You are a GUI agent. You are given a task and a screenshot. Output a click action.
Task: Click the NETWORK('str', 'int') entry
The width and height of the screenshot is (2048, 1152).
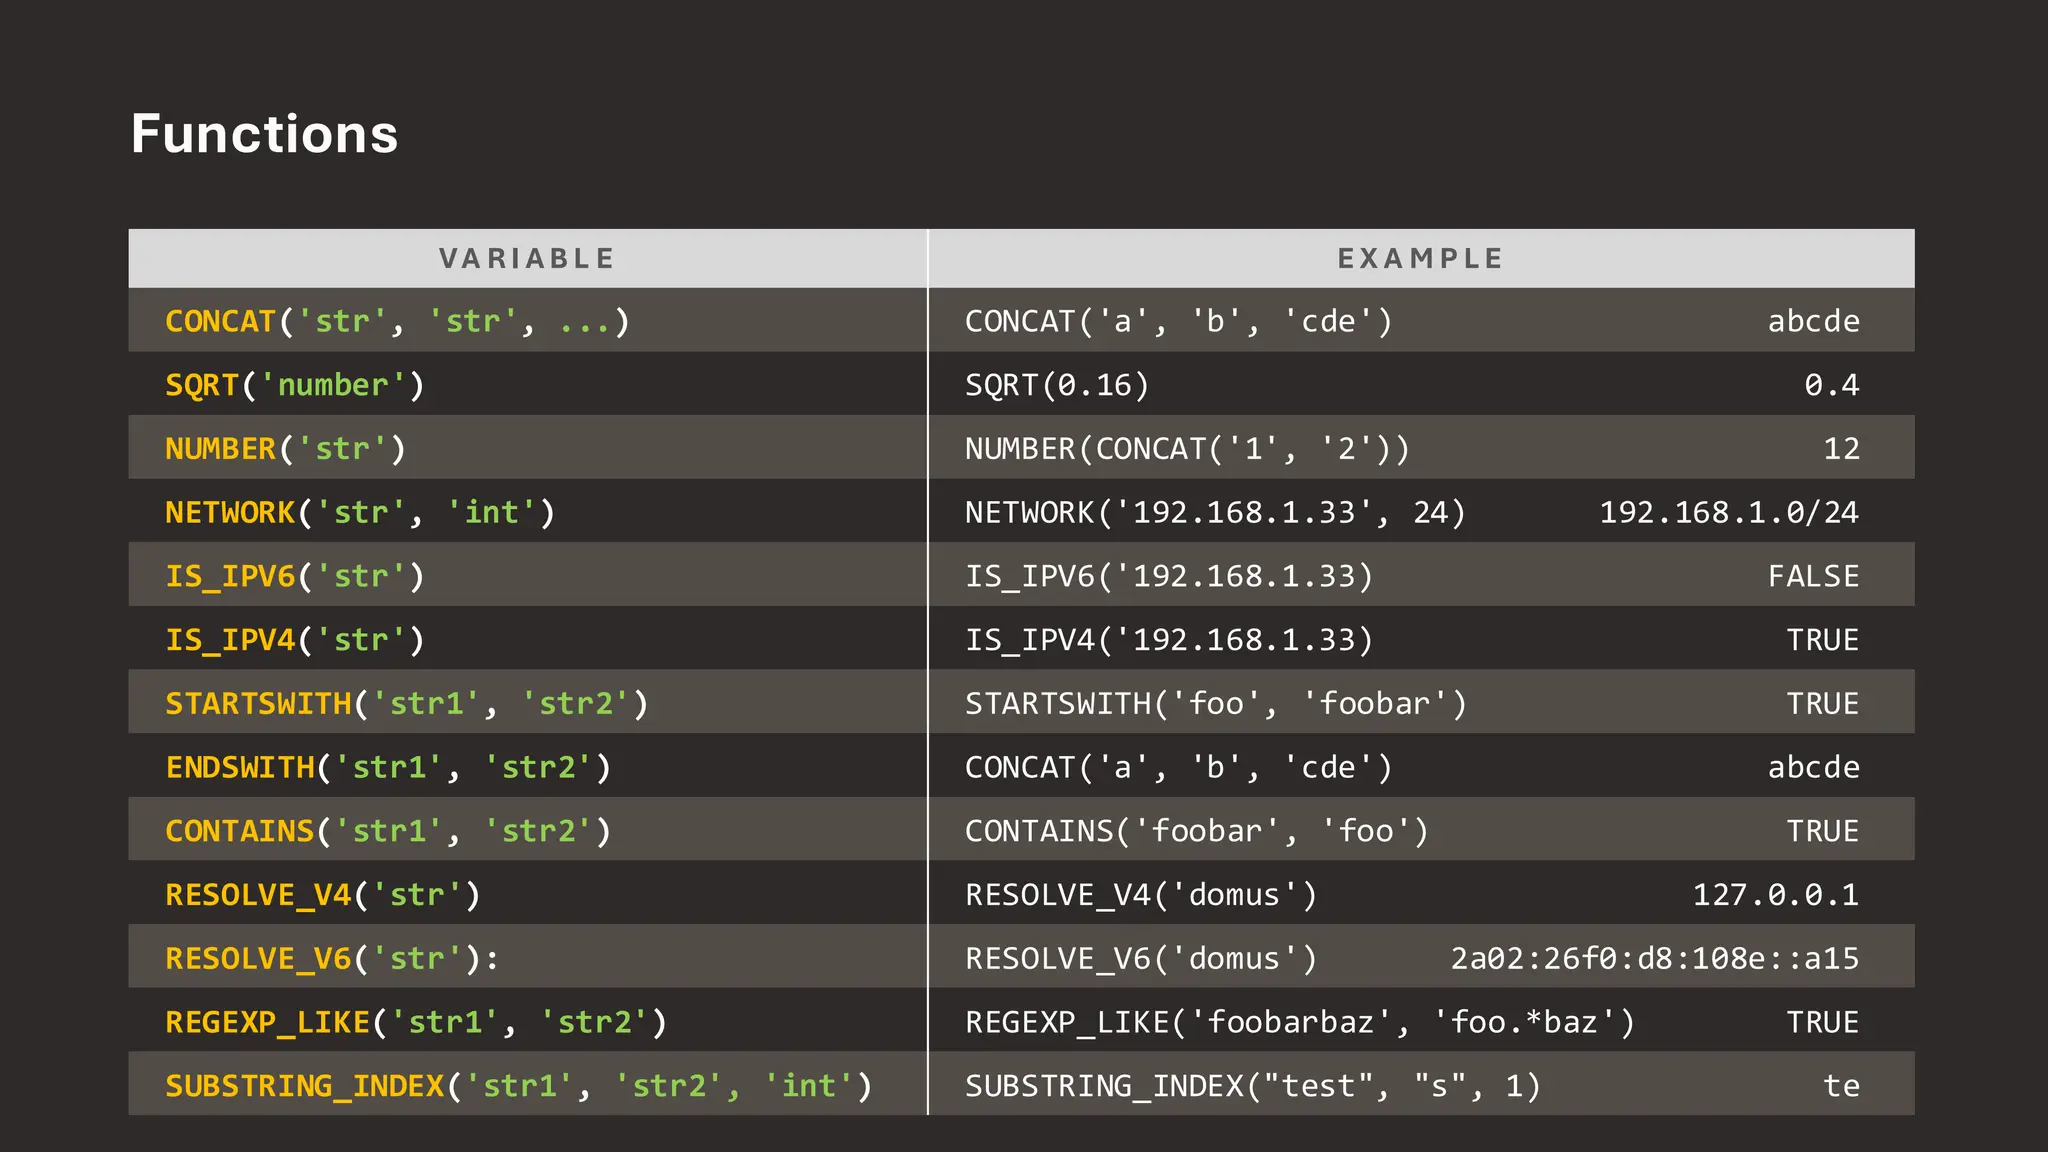360,513
